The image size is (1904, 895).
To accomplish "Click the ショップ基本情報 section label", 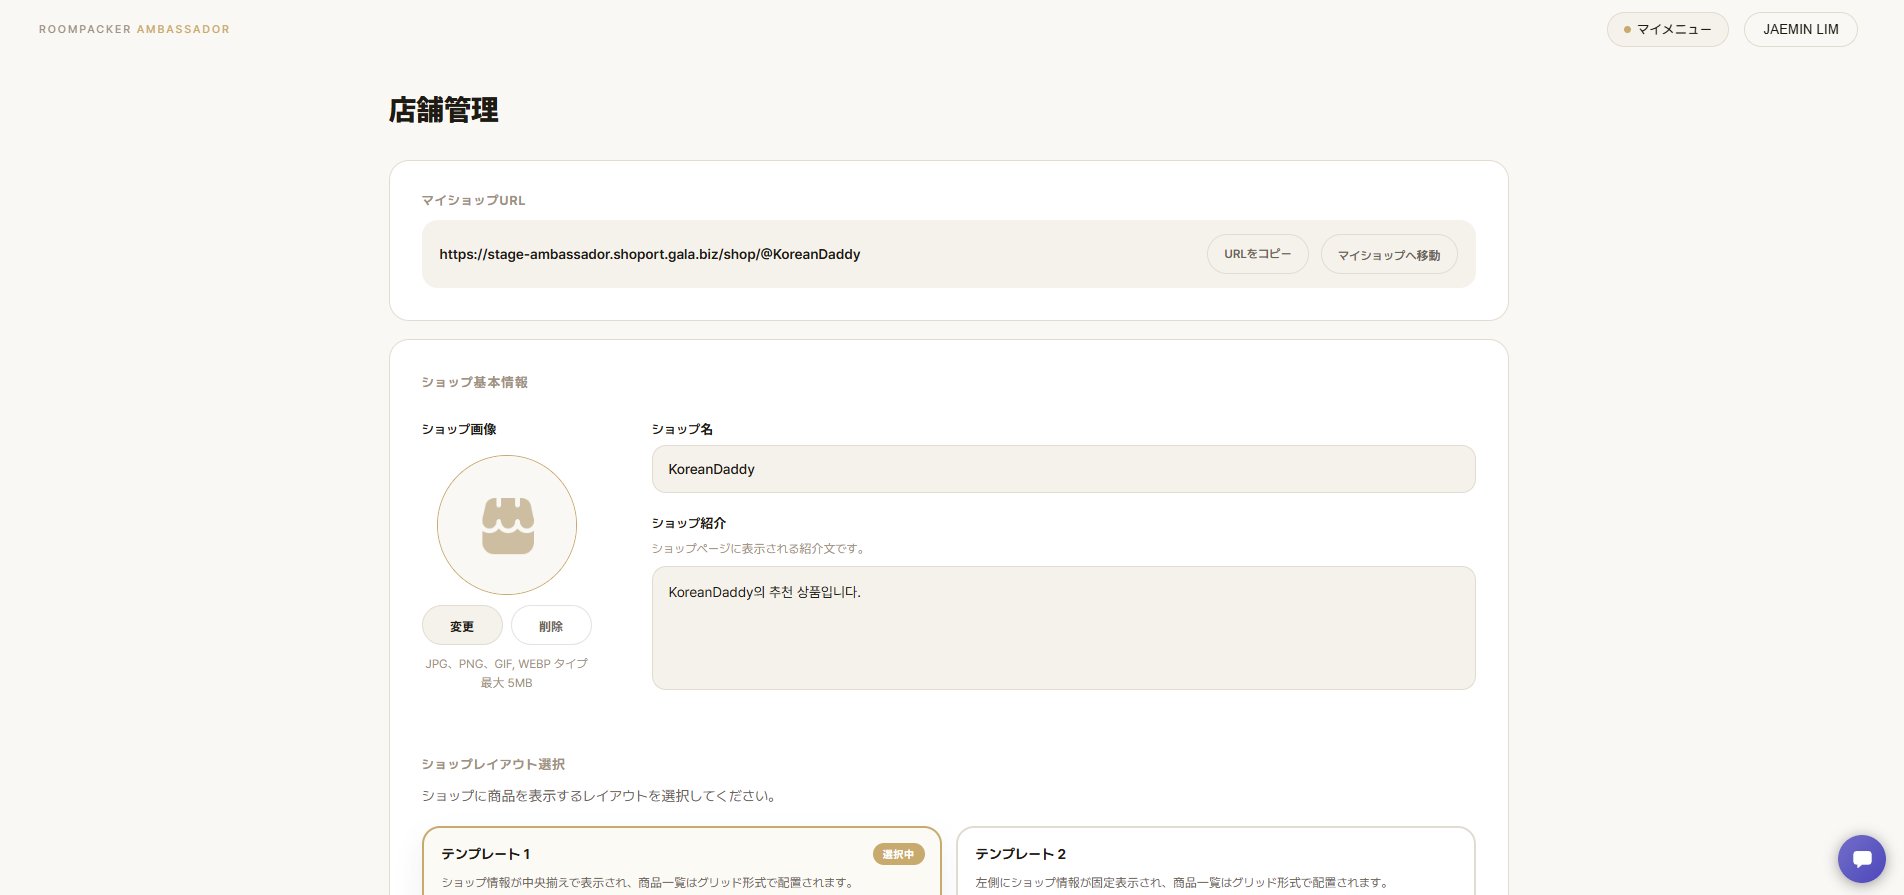I will 474,382.
